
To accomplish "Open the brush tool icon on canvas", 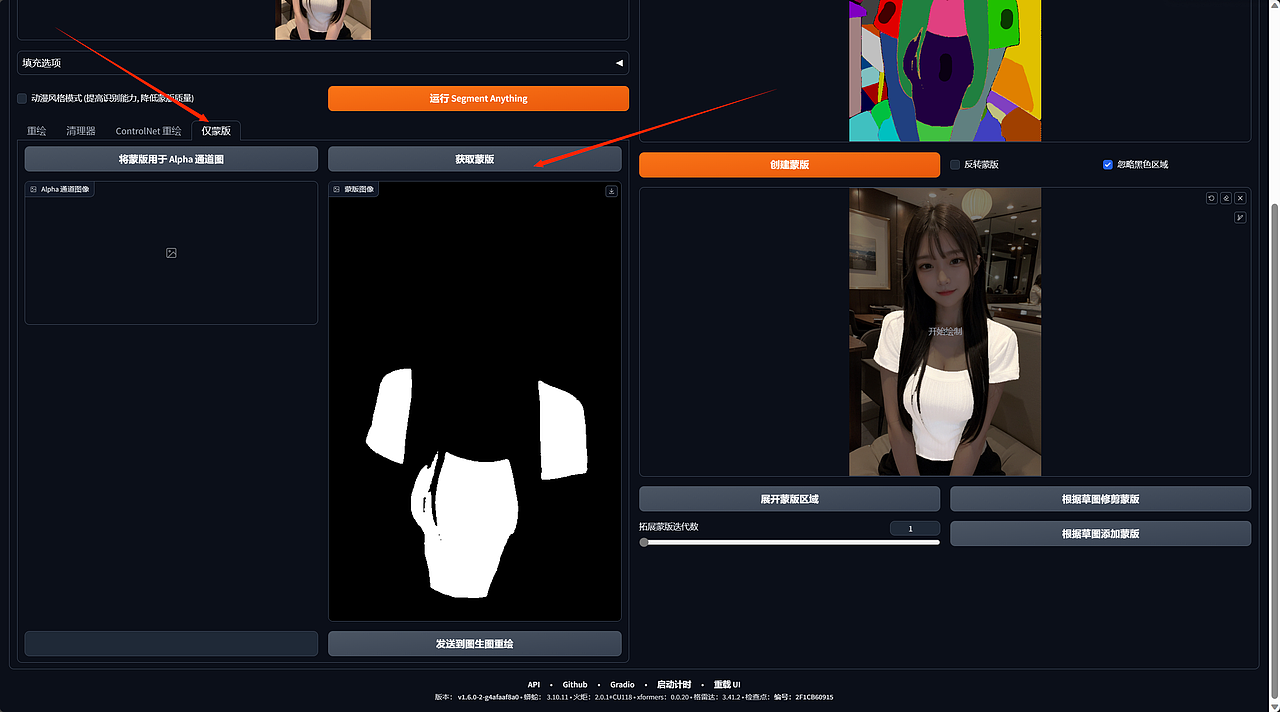I will pyautogui.click(x=1240, y=217).
